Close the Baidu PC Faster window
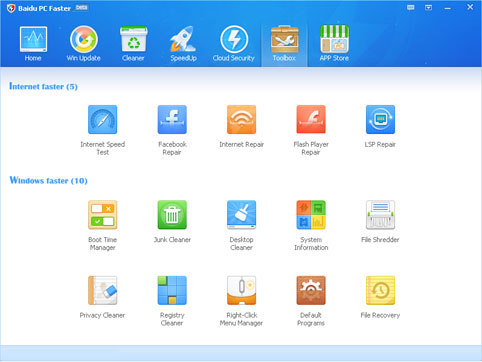482x362 pixels. pos(470,7)
